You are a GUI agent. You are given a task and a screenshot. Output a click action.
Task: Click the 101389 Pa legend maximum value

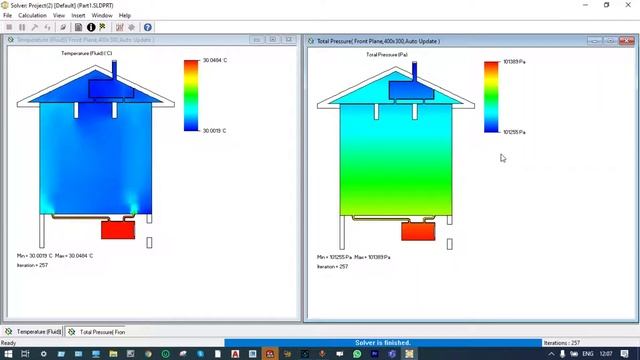point(514,62)
